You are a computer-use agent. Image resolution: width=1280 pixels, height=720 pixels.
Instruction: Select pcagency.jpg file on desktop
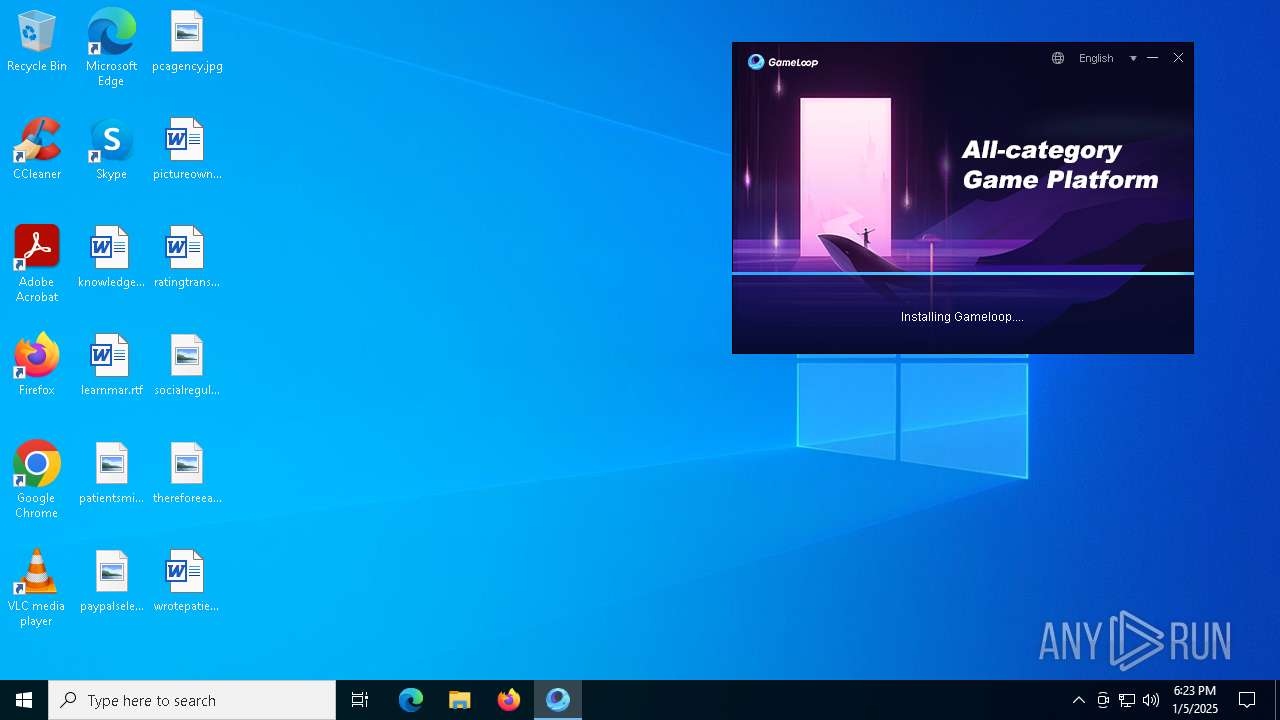(187, 42)
